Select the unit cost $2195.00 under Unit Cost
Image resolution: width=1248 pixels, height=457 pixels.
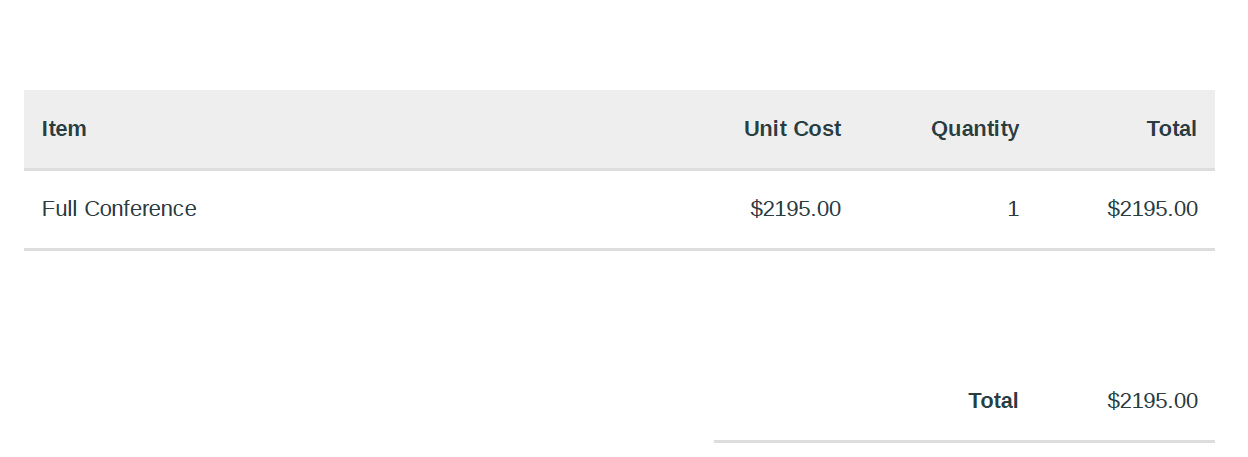(796, 209)
